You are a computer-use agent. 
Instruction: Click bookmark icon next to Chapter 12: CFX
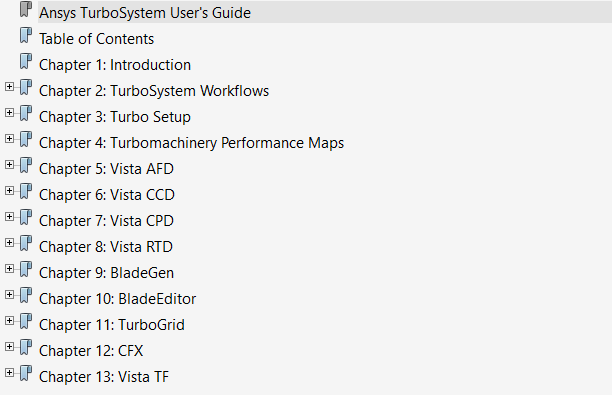[x=26, y=347]
